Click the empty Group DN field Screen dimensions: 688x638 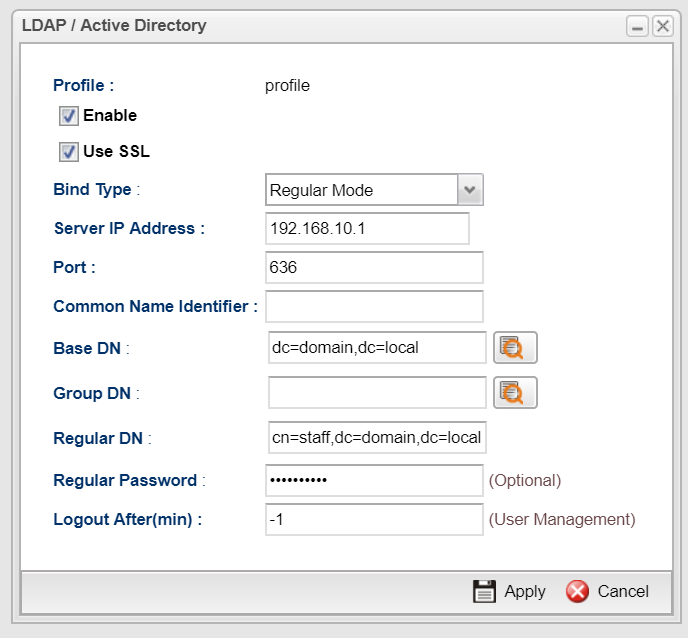377,393
